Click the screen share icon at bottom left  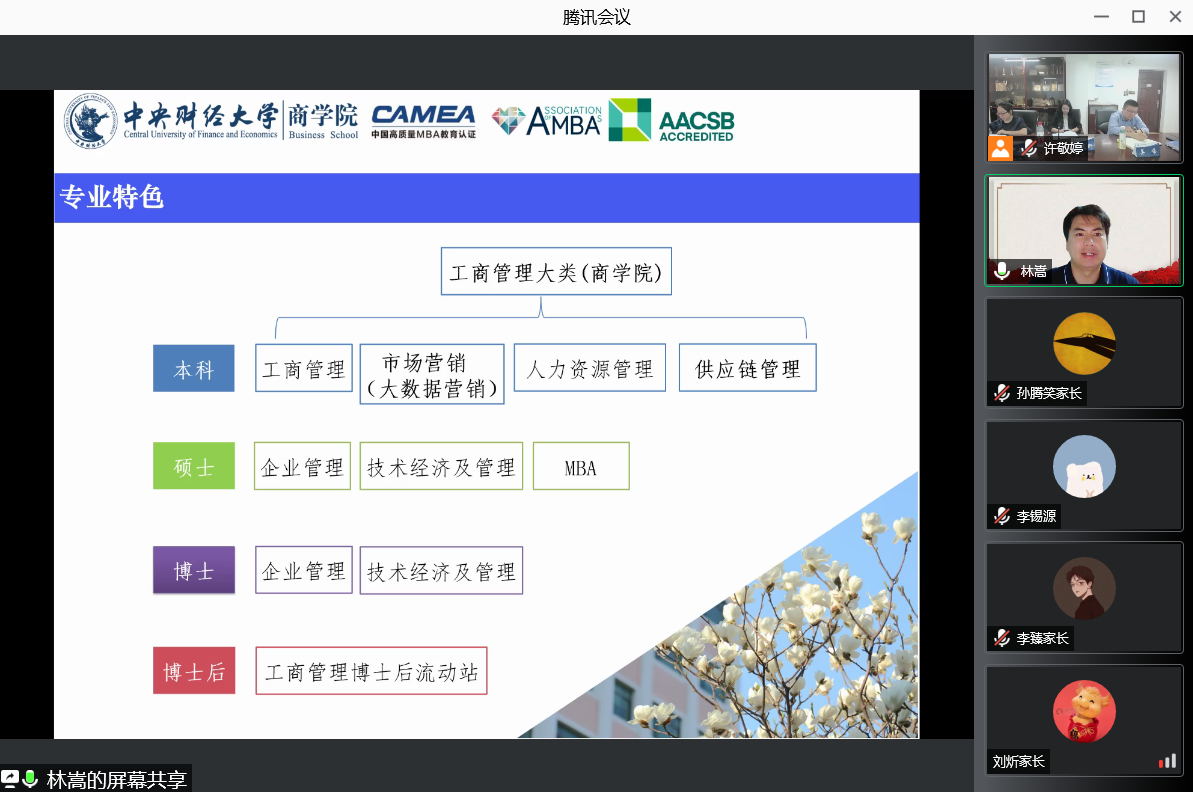coord(10,779)
